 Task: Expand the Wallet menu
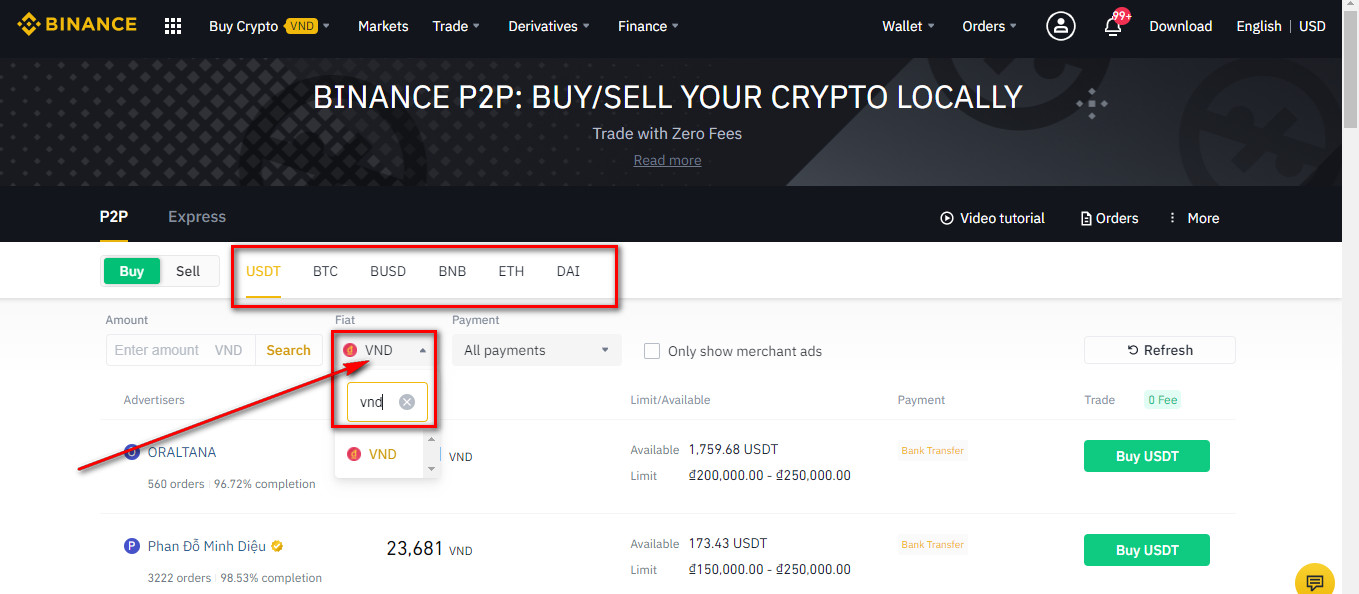tap(908, 26)
